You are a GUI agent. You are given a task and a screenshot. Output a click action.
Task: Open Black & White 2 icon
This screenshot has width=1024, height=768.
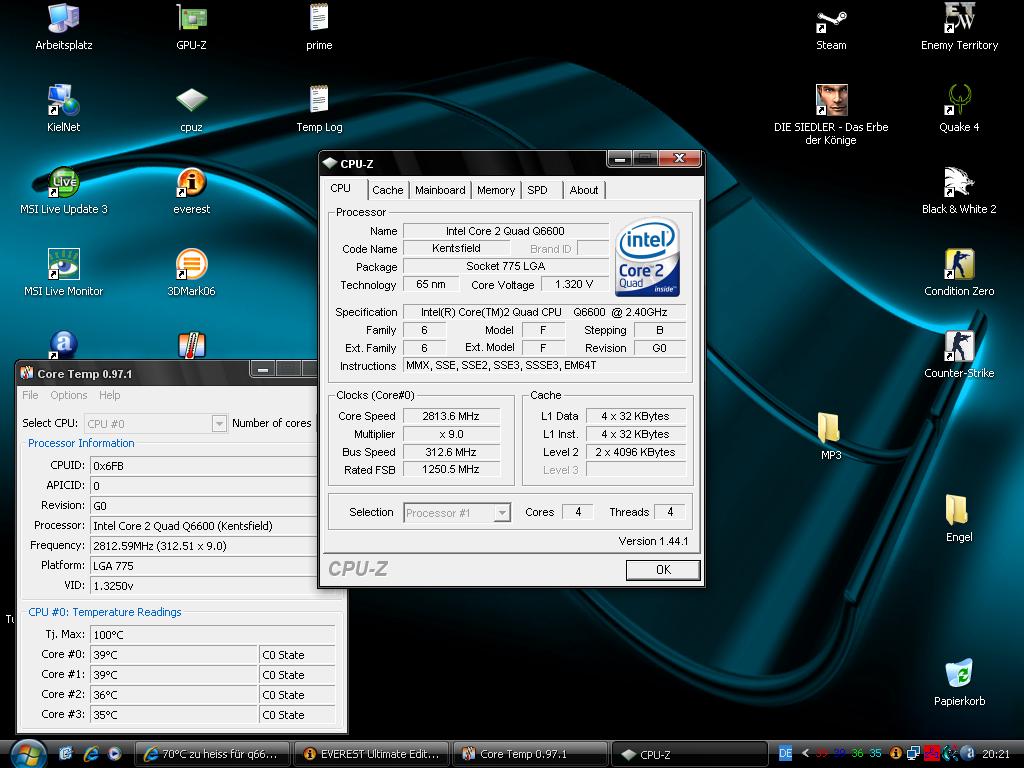959,191
